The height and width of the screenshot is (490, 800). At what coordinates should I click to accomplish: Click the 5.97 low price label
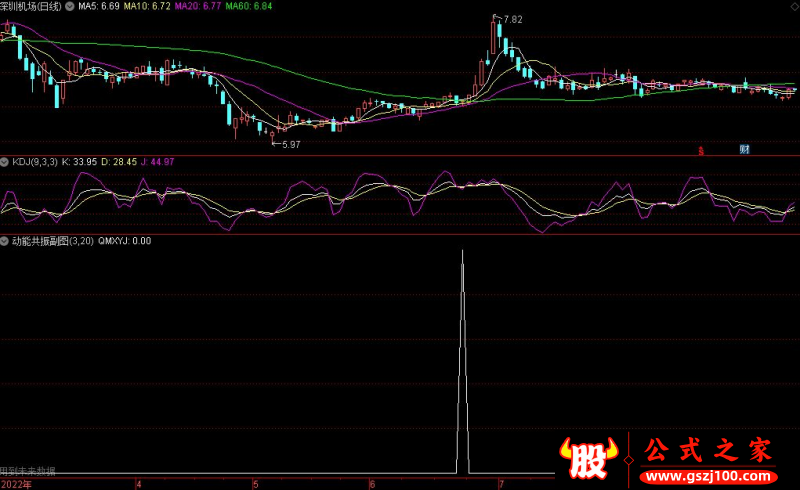click(289, 145)
